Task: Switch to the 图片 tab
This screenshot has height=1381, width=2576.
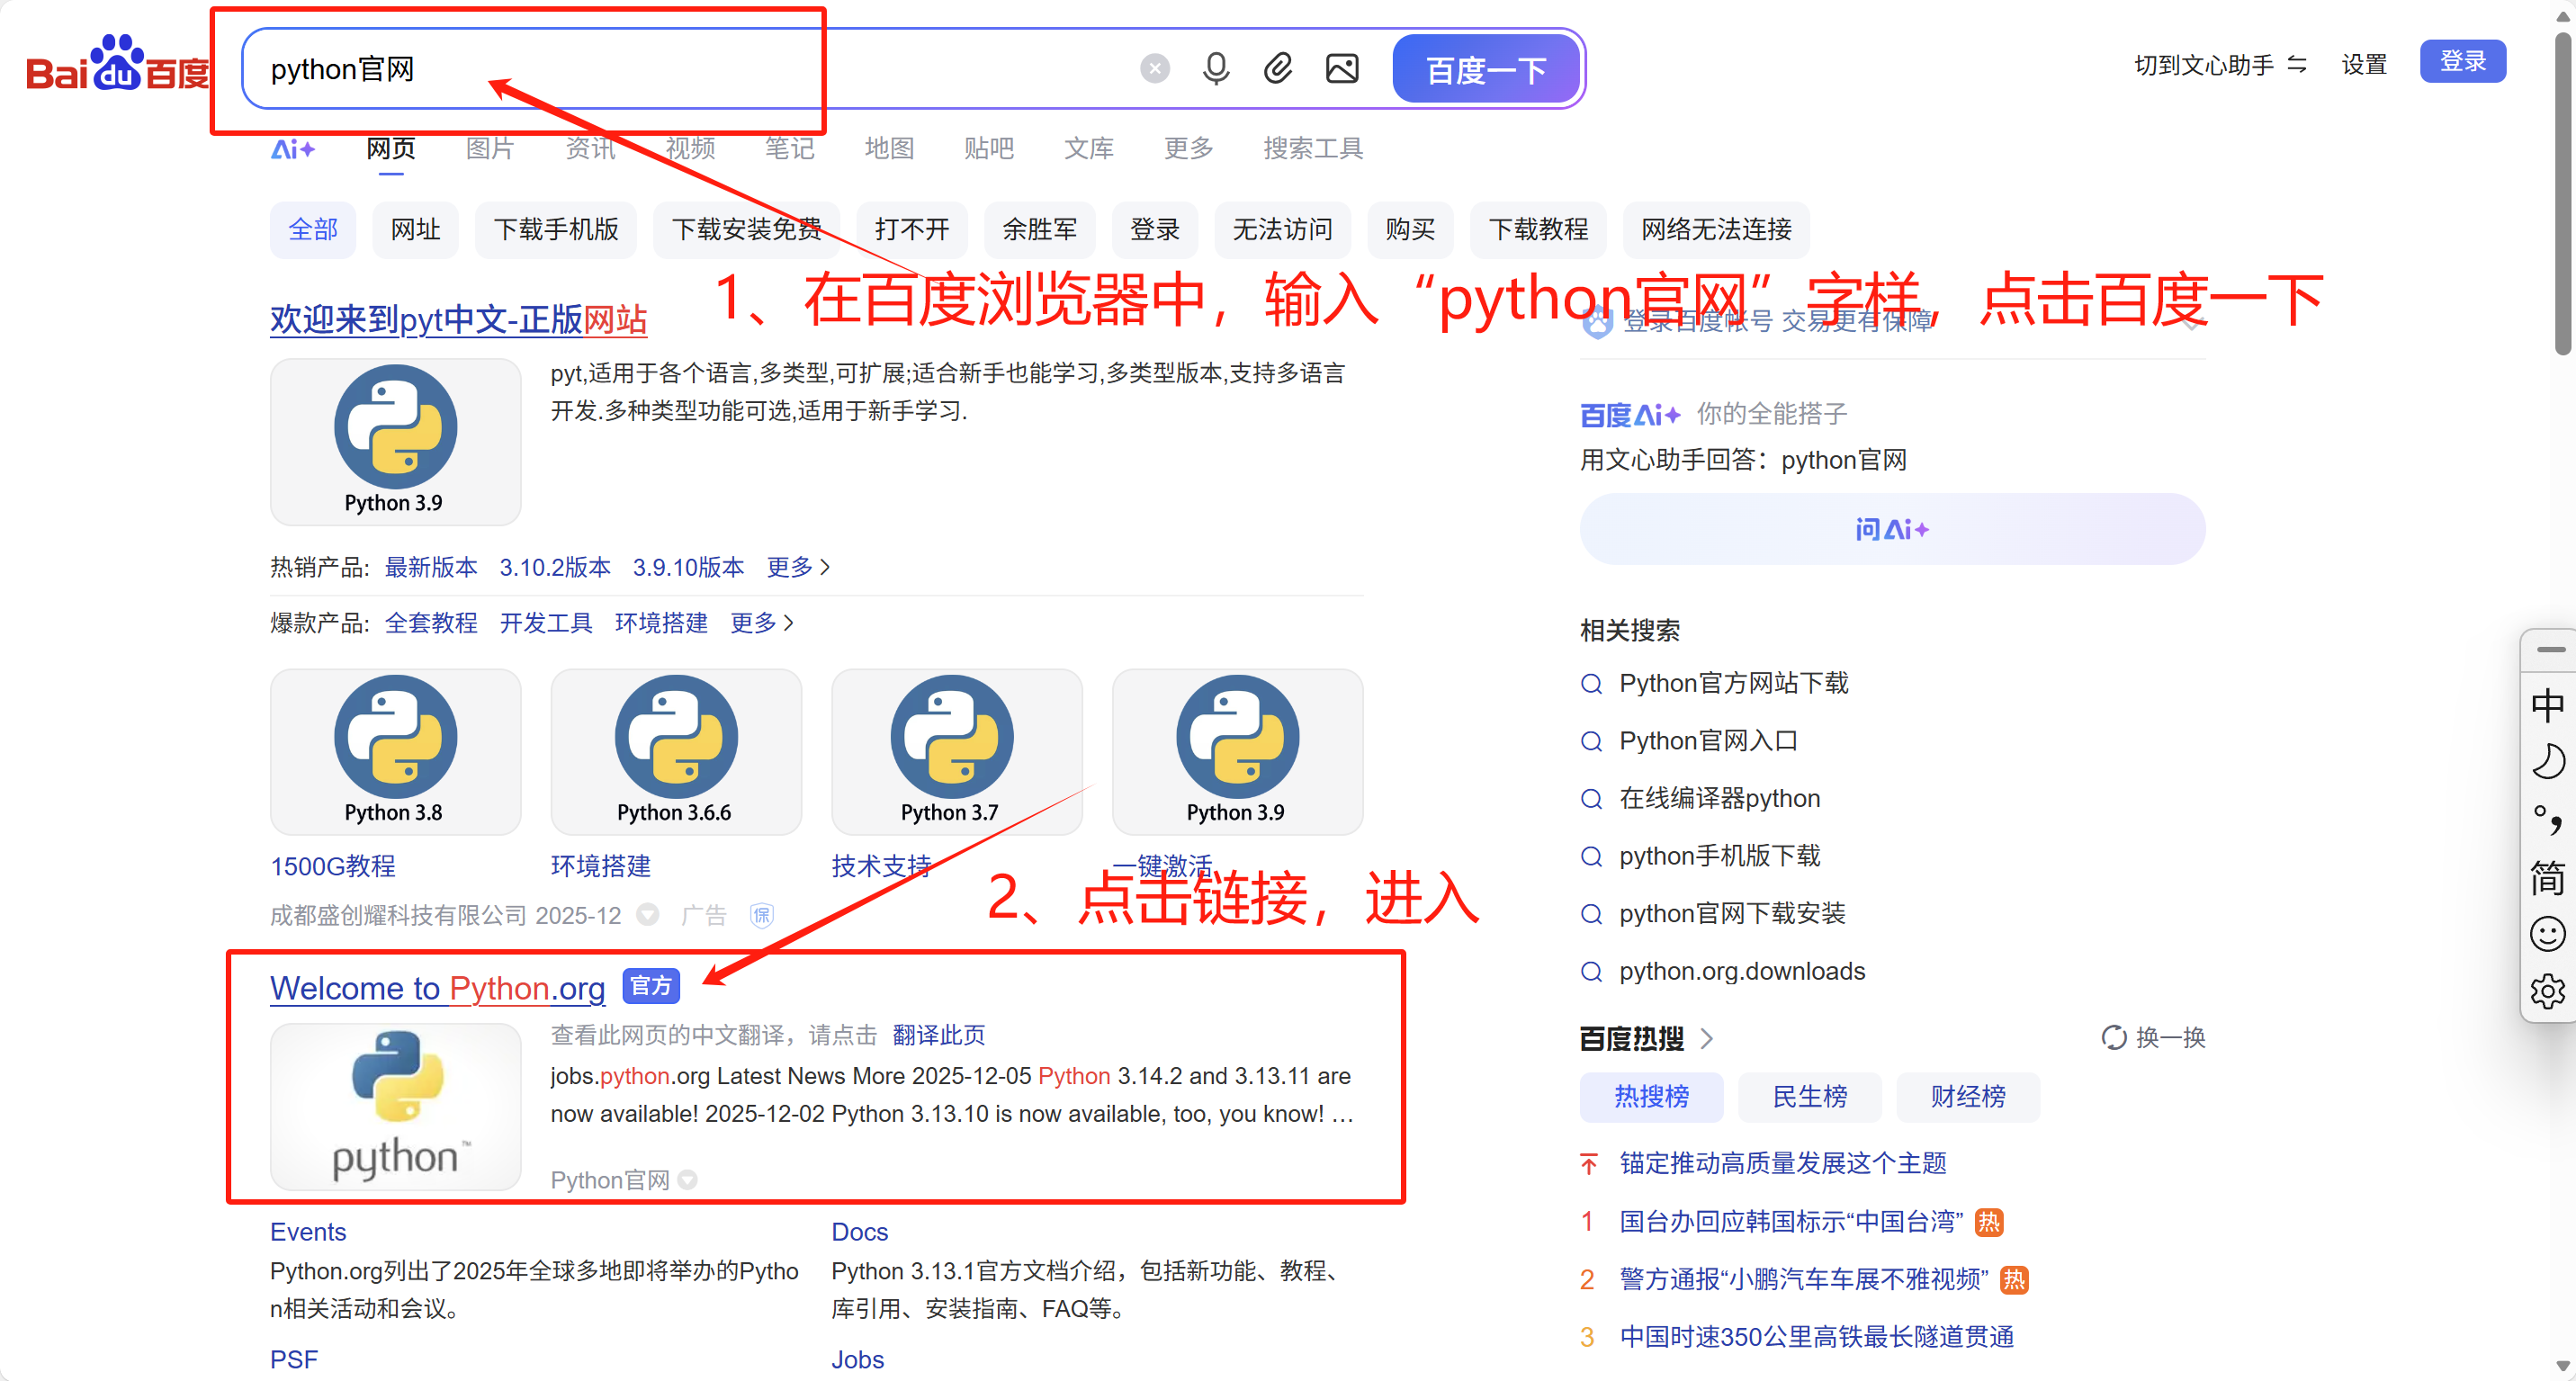Action: pyautogui.click(x=489, y=148)
